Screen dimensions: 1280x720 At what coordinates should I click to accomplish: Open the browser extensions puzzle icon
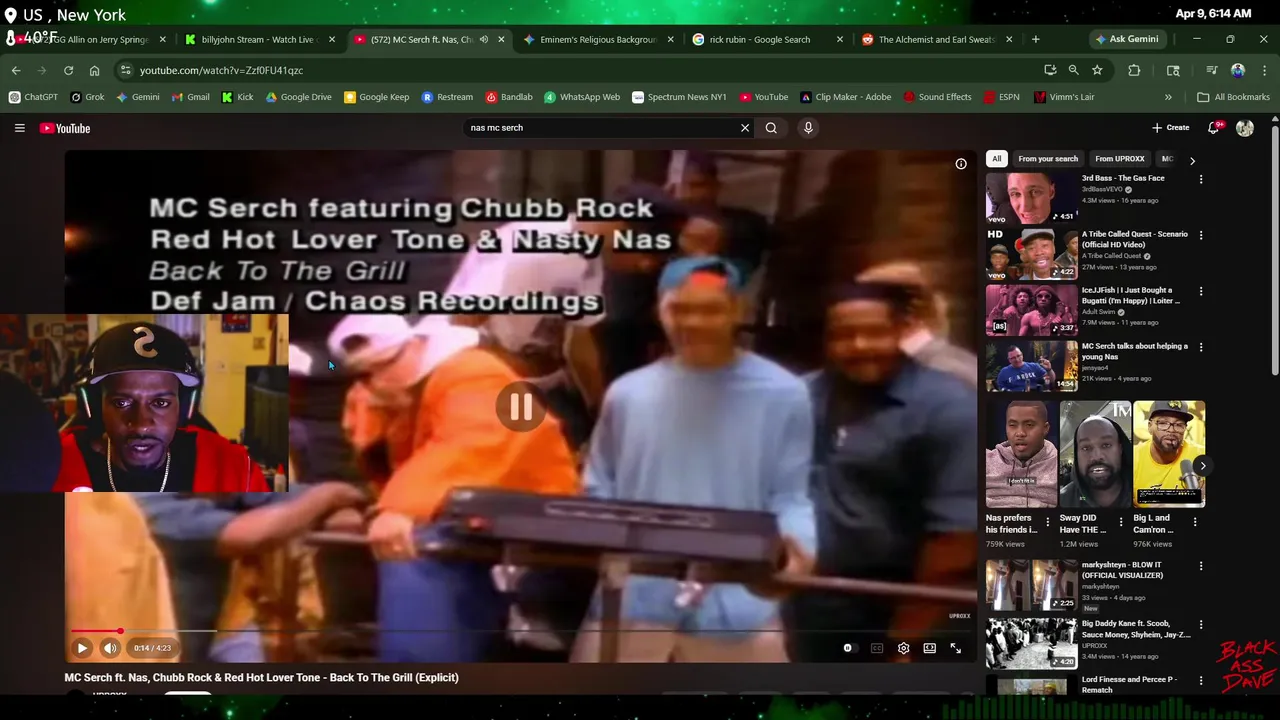pos(1134,70)
